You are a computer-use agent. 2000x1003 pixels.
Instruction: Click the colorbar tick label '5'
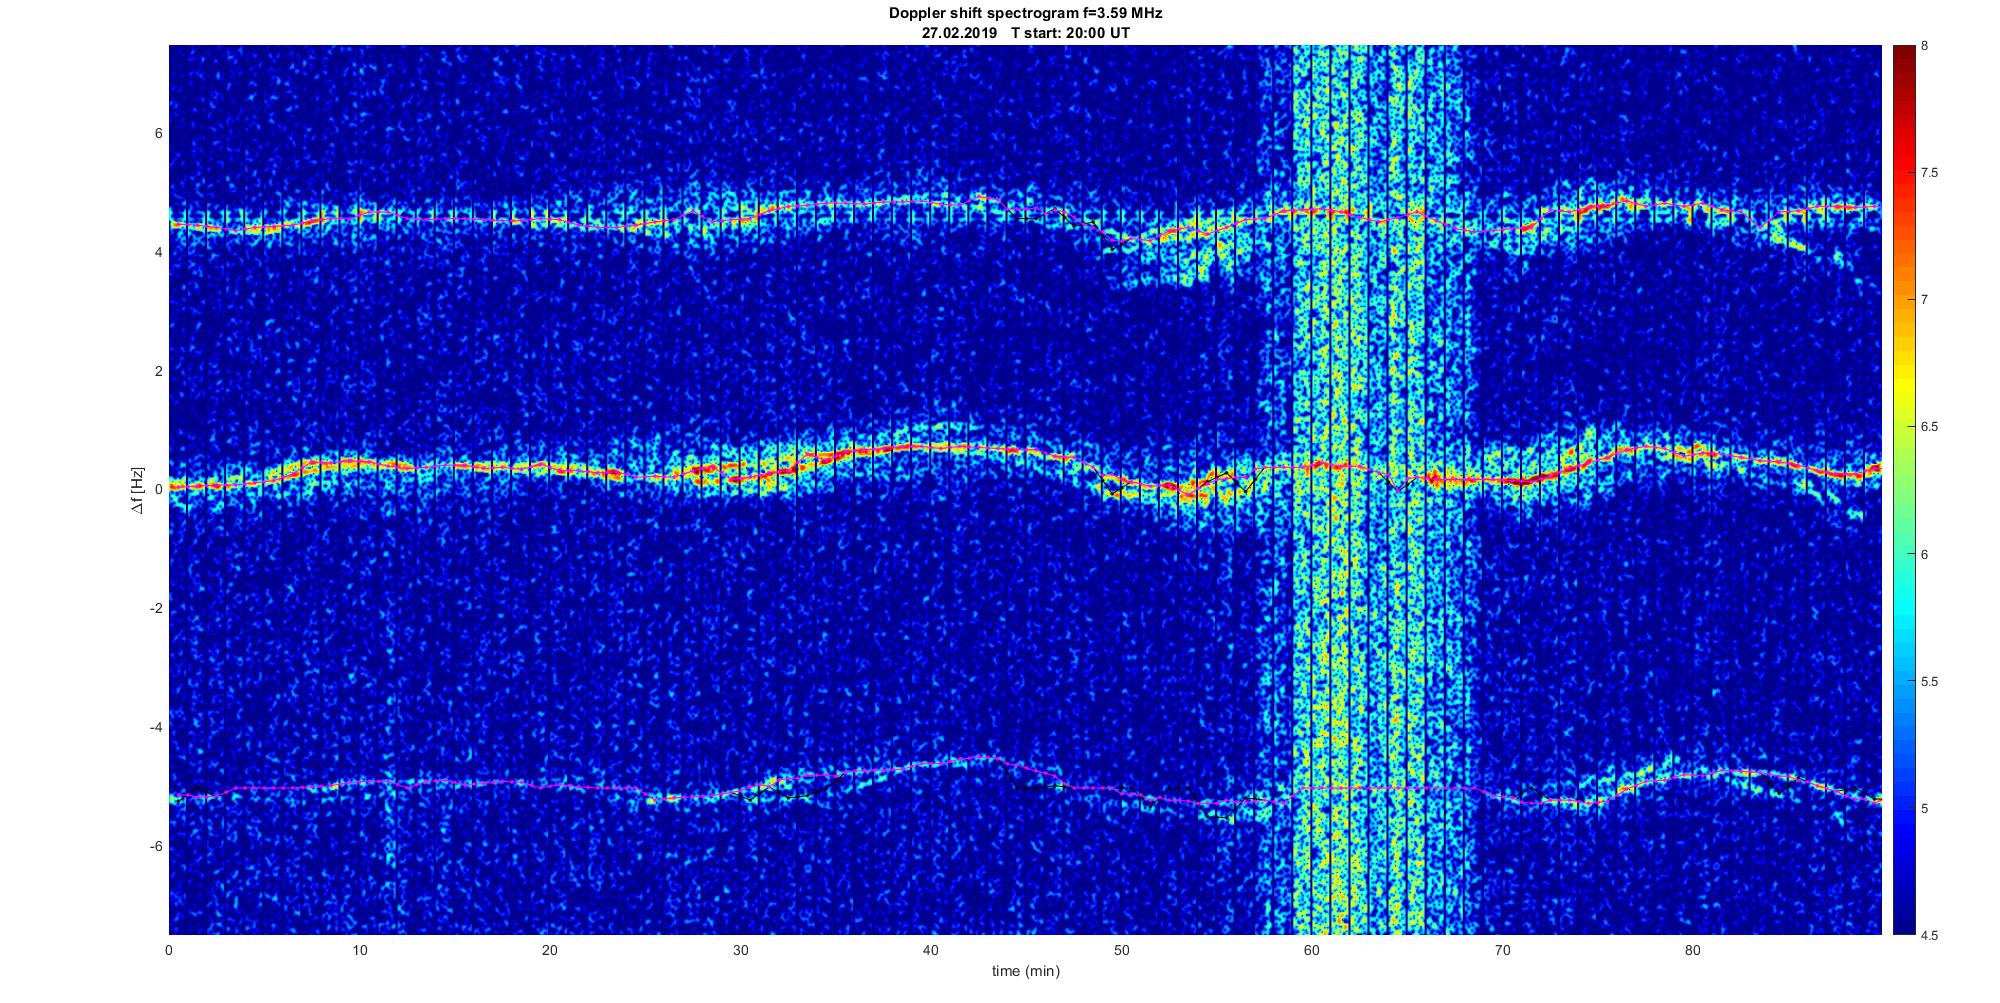(1924, 808)
